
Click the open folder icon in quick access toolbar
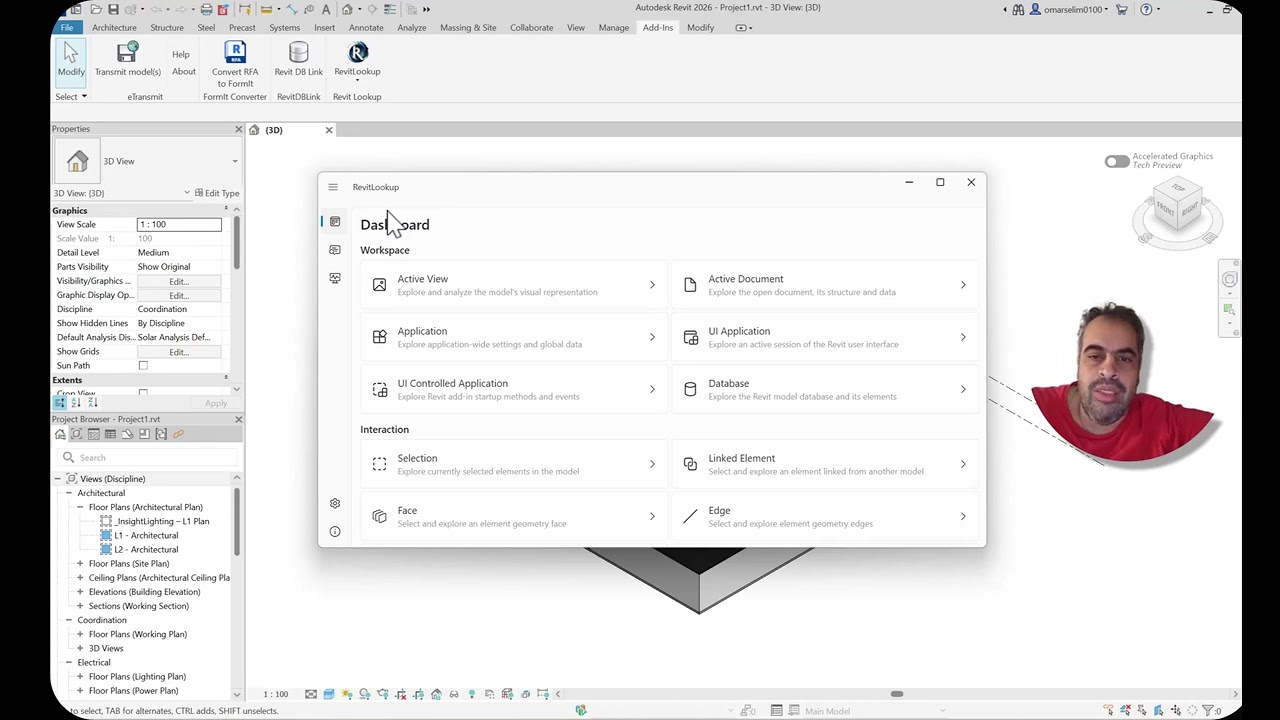[96, 9]
